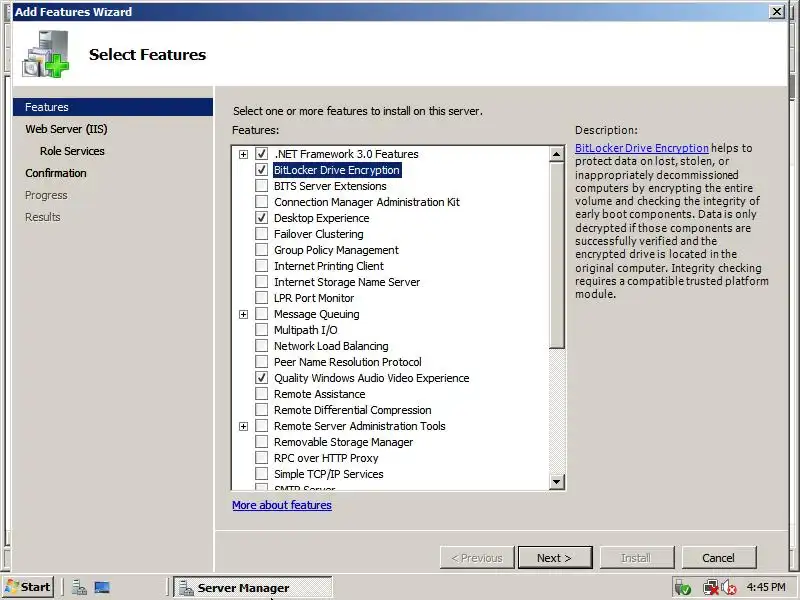Viewport: 800px width, 600px height.
Task: Go to Web Server (IIS) step
Action: point(66,129)
